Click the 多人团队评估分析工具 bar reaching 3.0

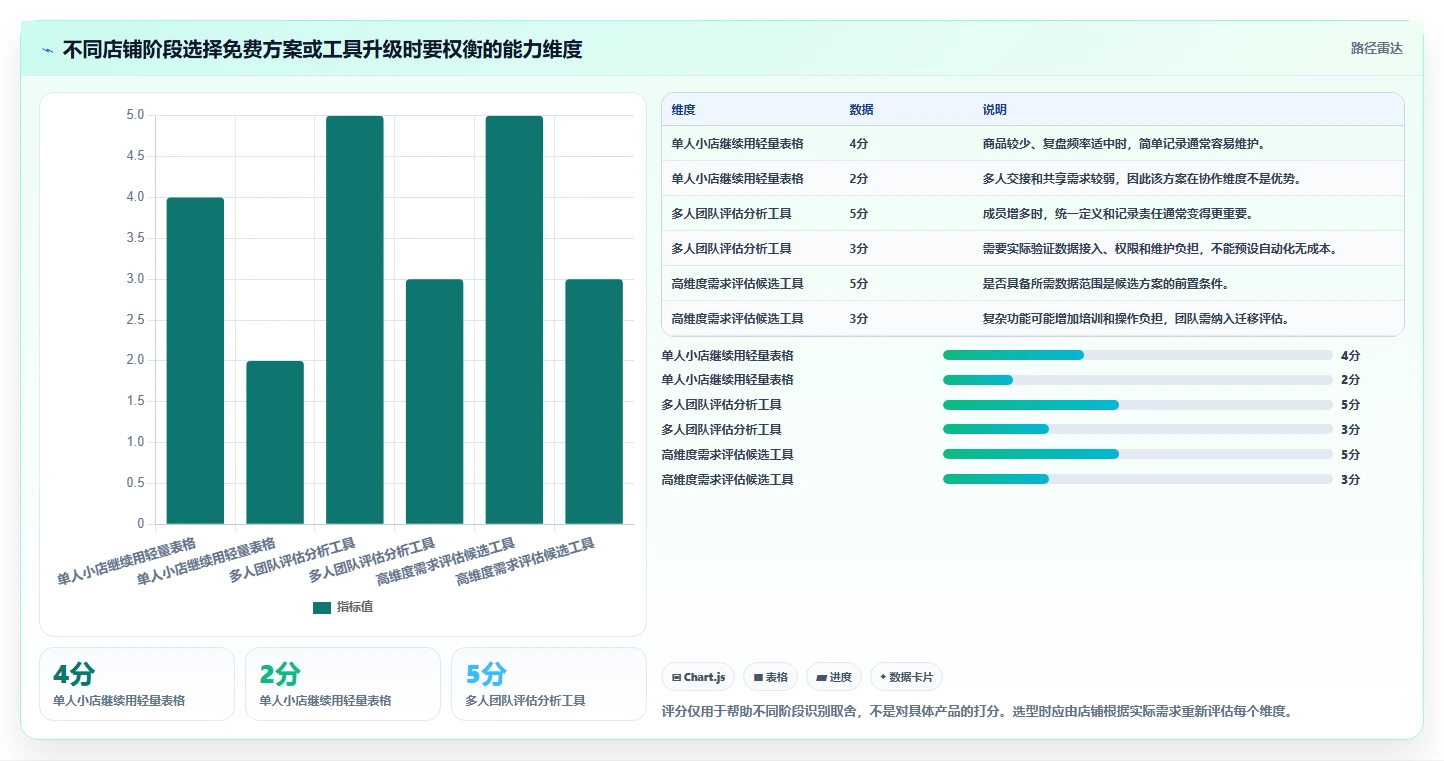(x=434, y=401)
